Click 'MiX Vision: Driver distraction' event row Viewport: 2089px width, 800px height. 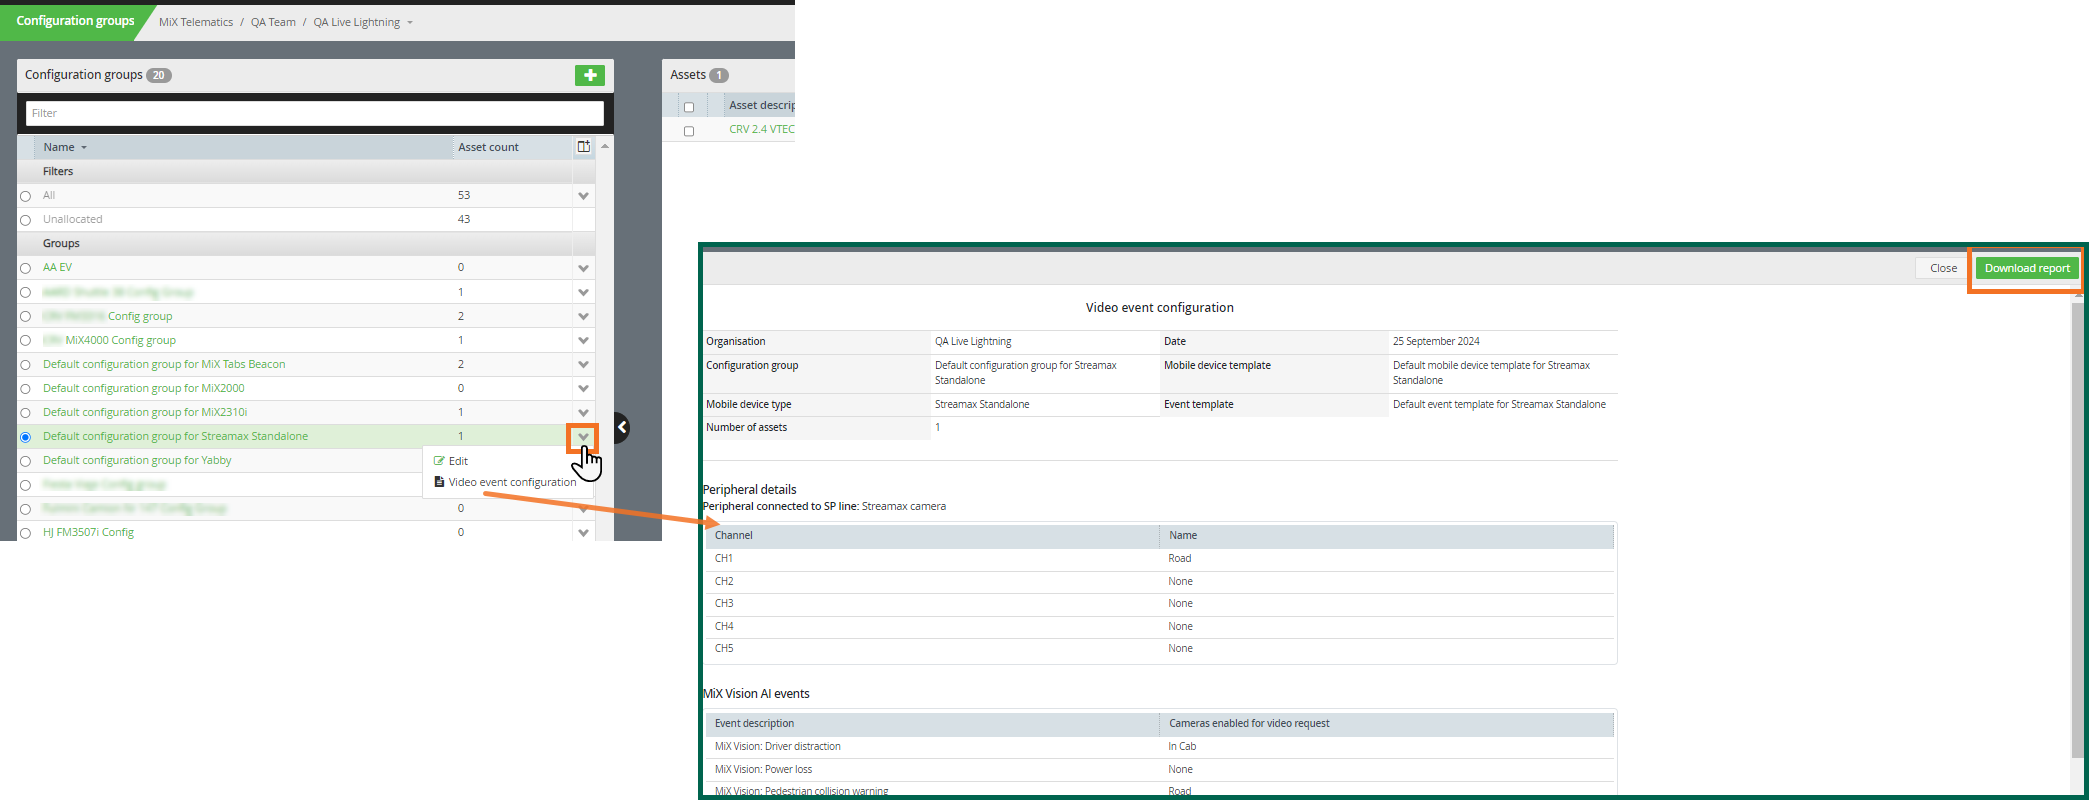1160,747
